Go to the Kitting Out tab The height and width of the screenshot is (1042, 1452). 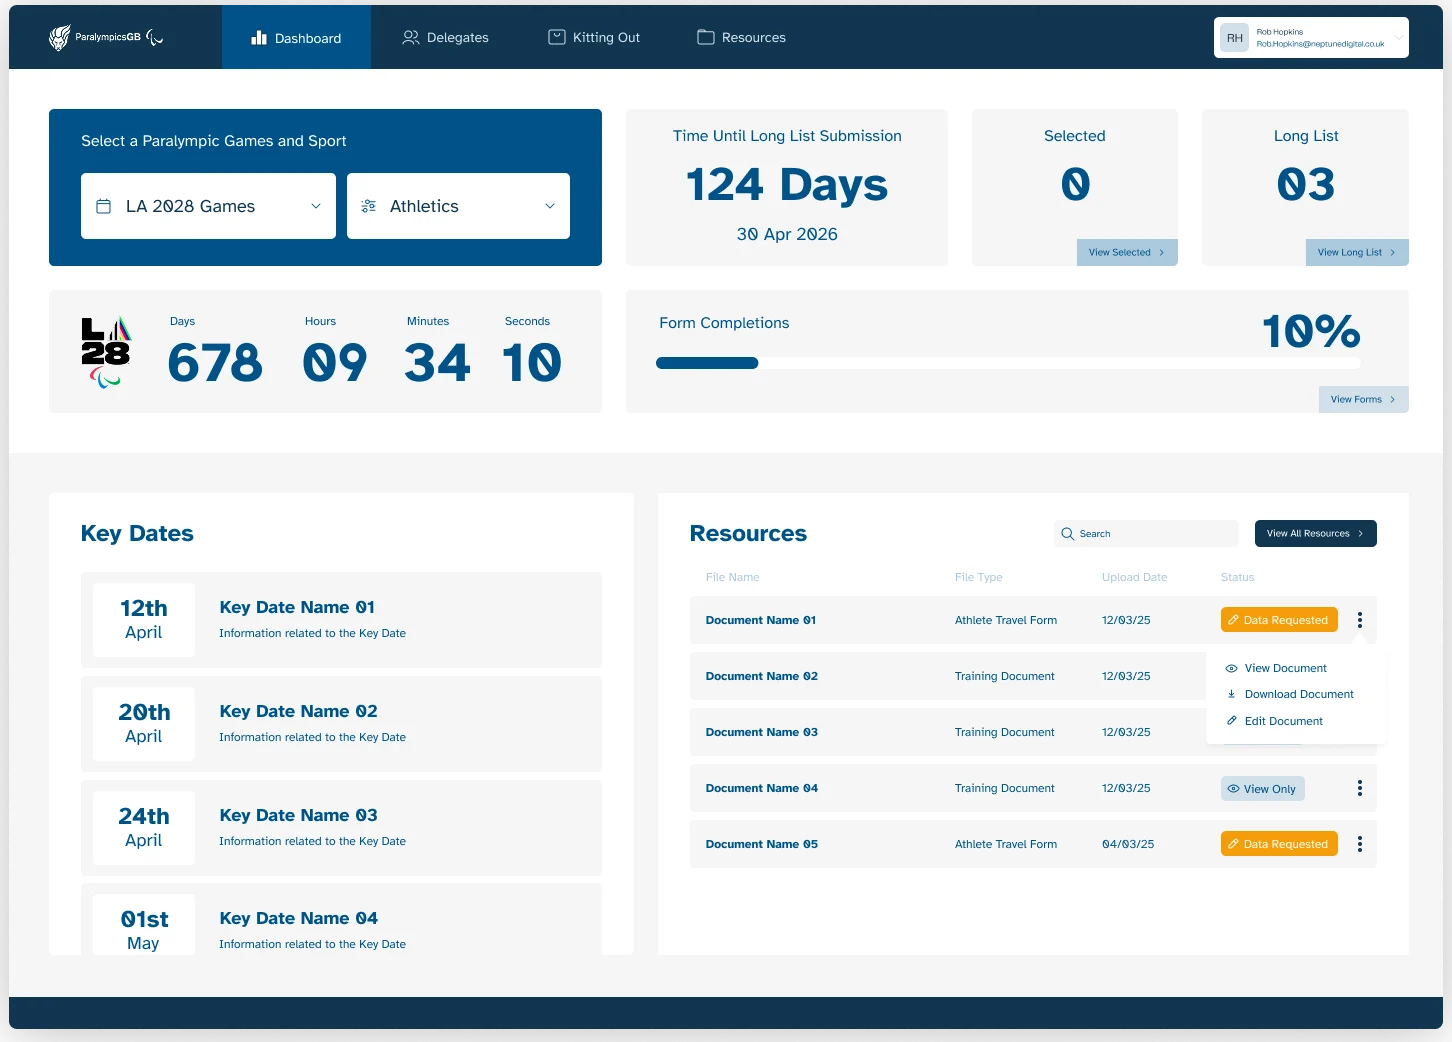pos(594,37)
